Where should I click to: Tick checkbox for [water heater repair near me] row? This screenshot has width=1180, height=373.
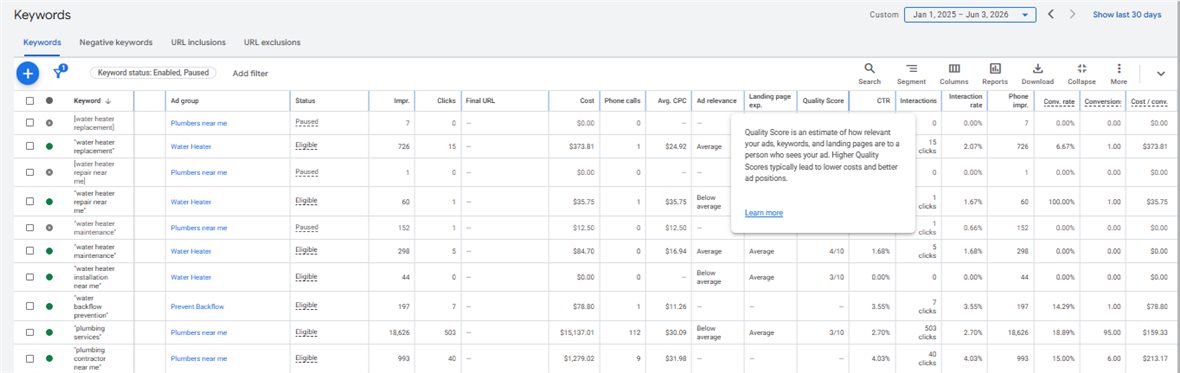click(30, 172)
